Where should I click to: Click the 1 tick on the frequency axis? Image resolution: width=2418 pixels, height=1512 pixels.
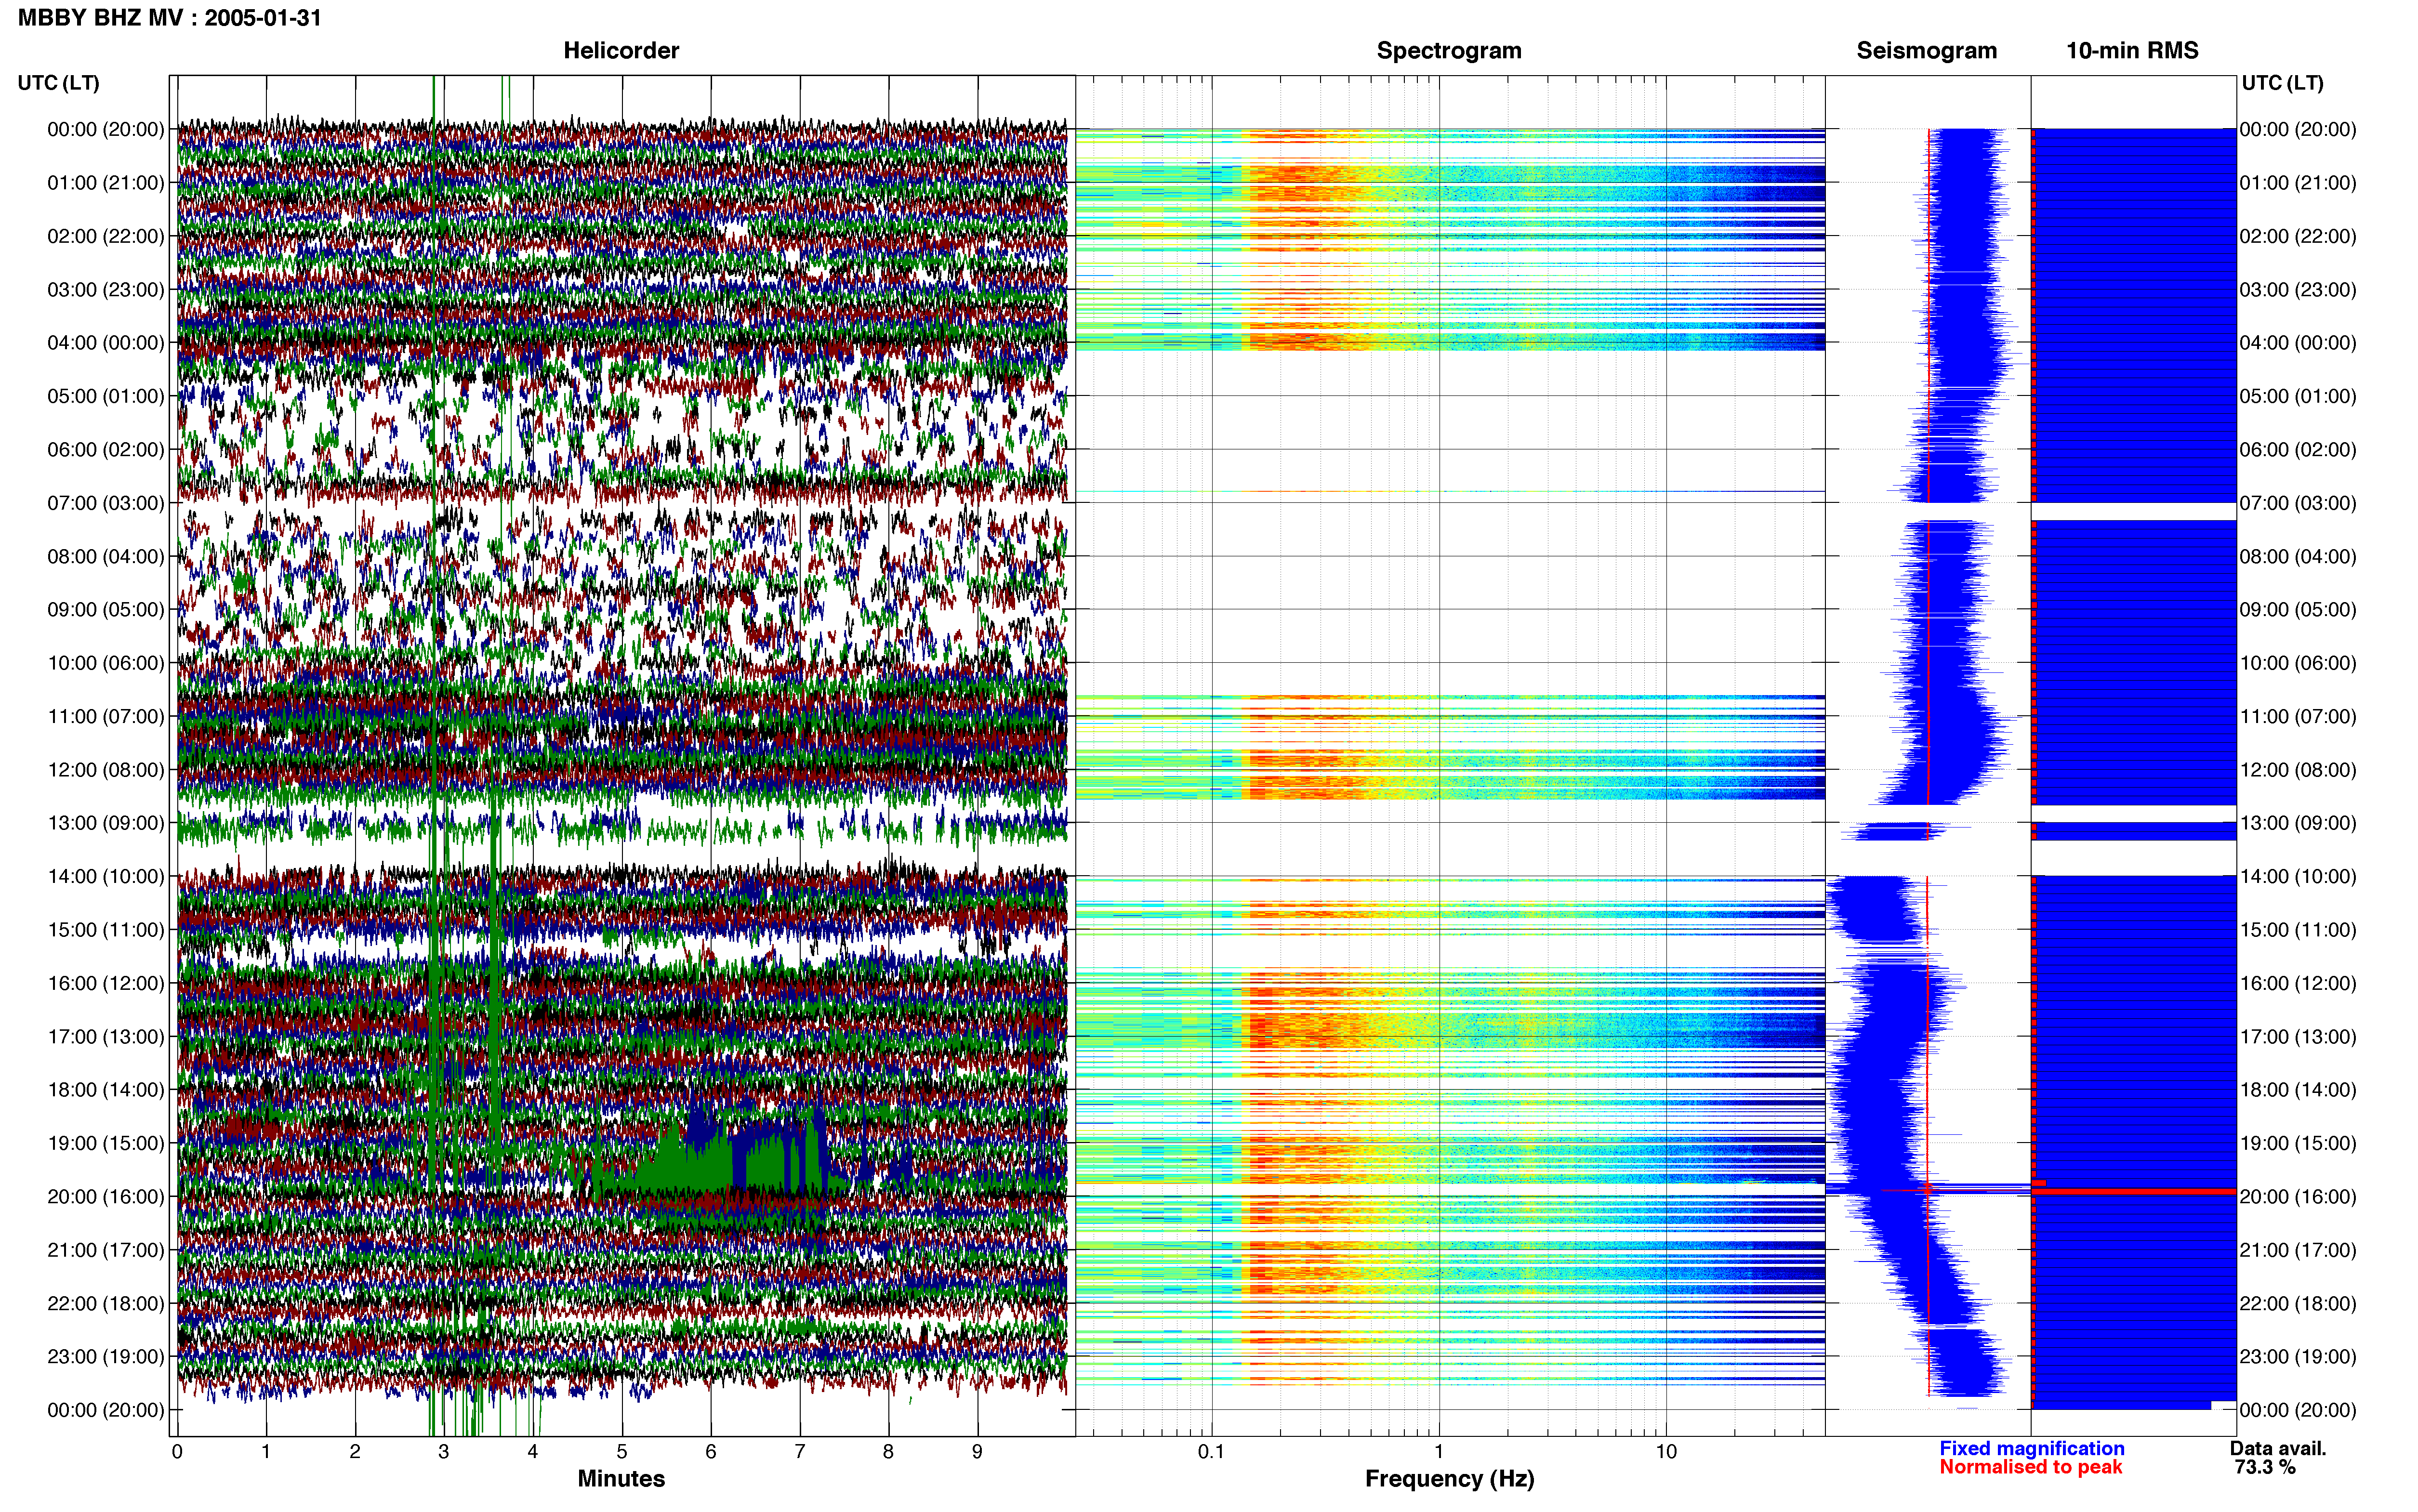pyautogui.click(x=1439, y=1451)
